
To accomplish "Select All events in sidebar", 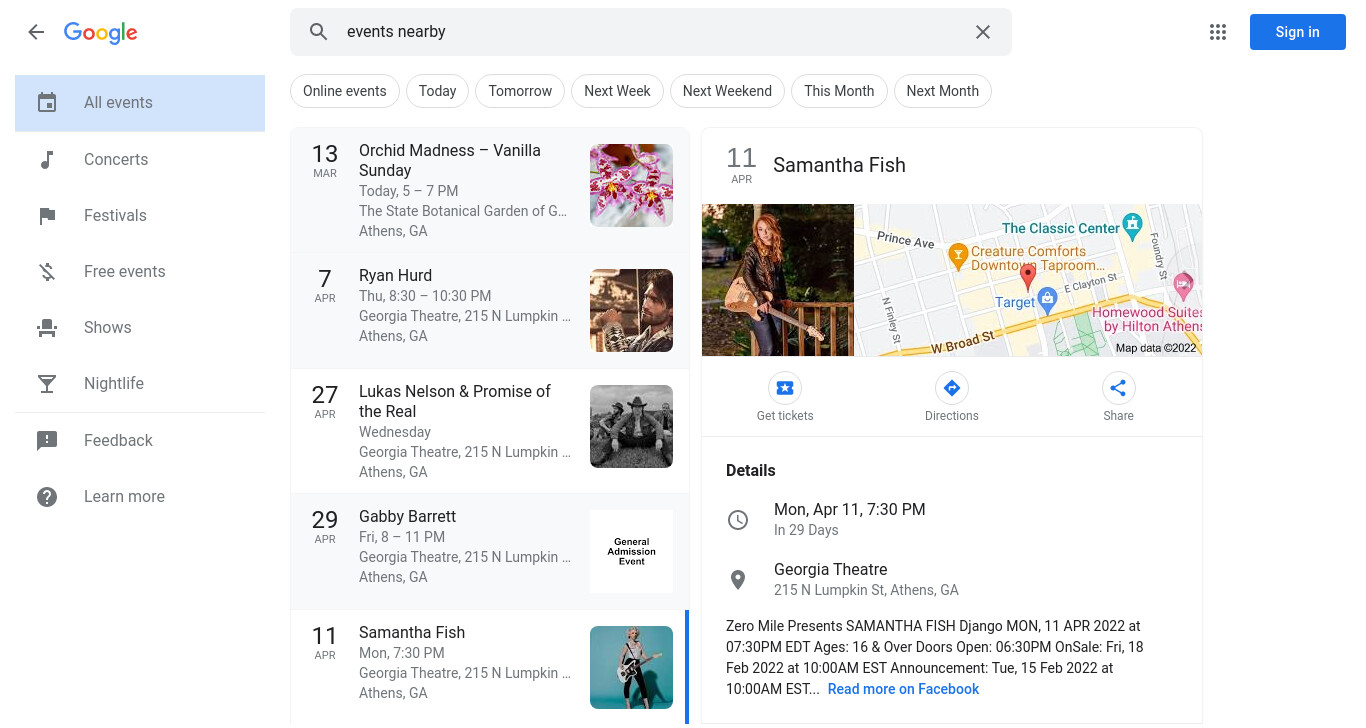I will pyautogui.click(x=140, y=103).
